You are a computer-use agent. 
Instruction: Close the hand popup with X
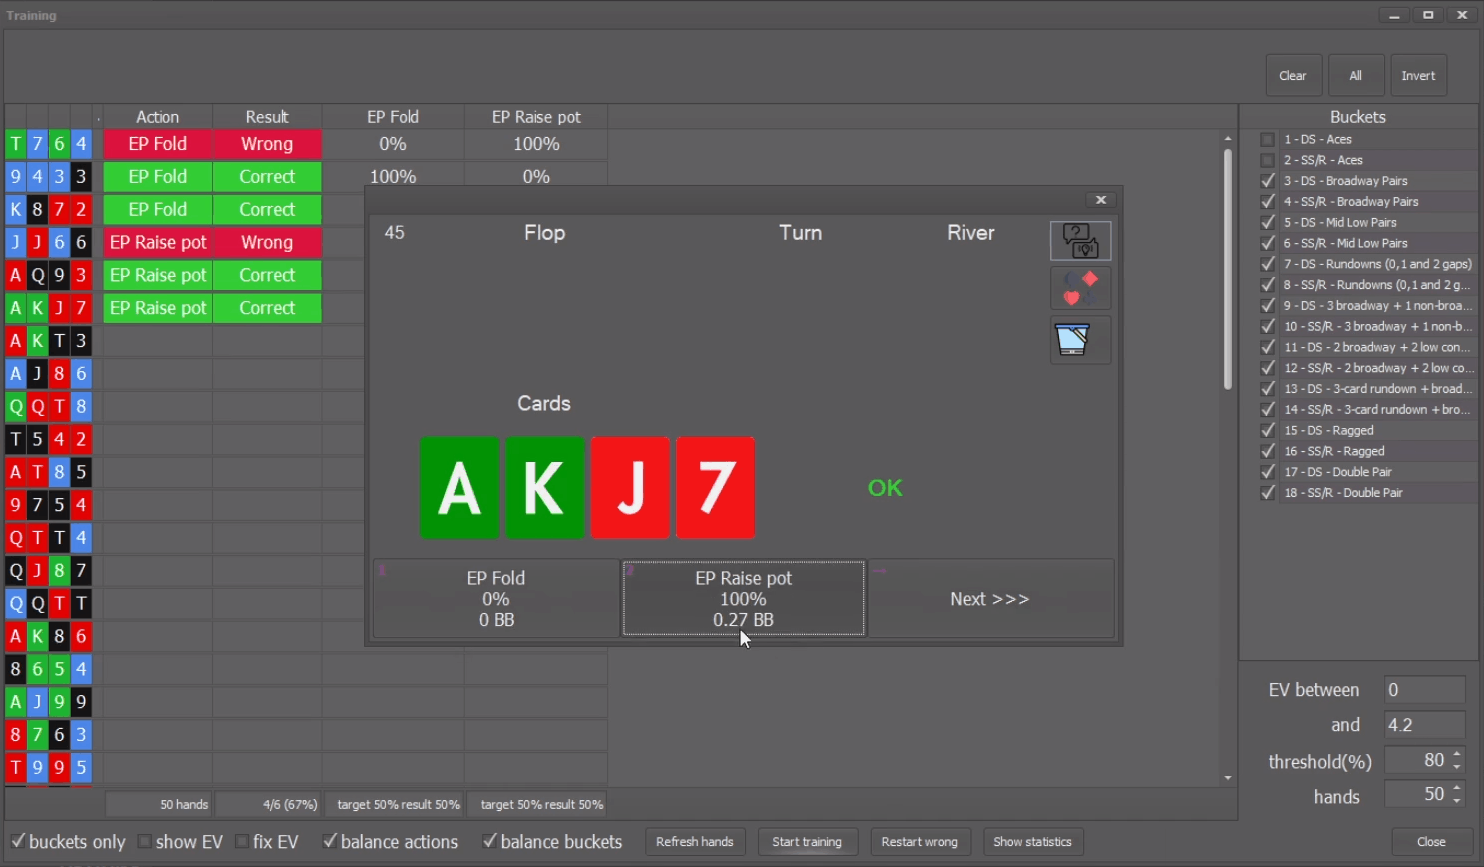1101,200
